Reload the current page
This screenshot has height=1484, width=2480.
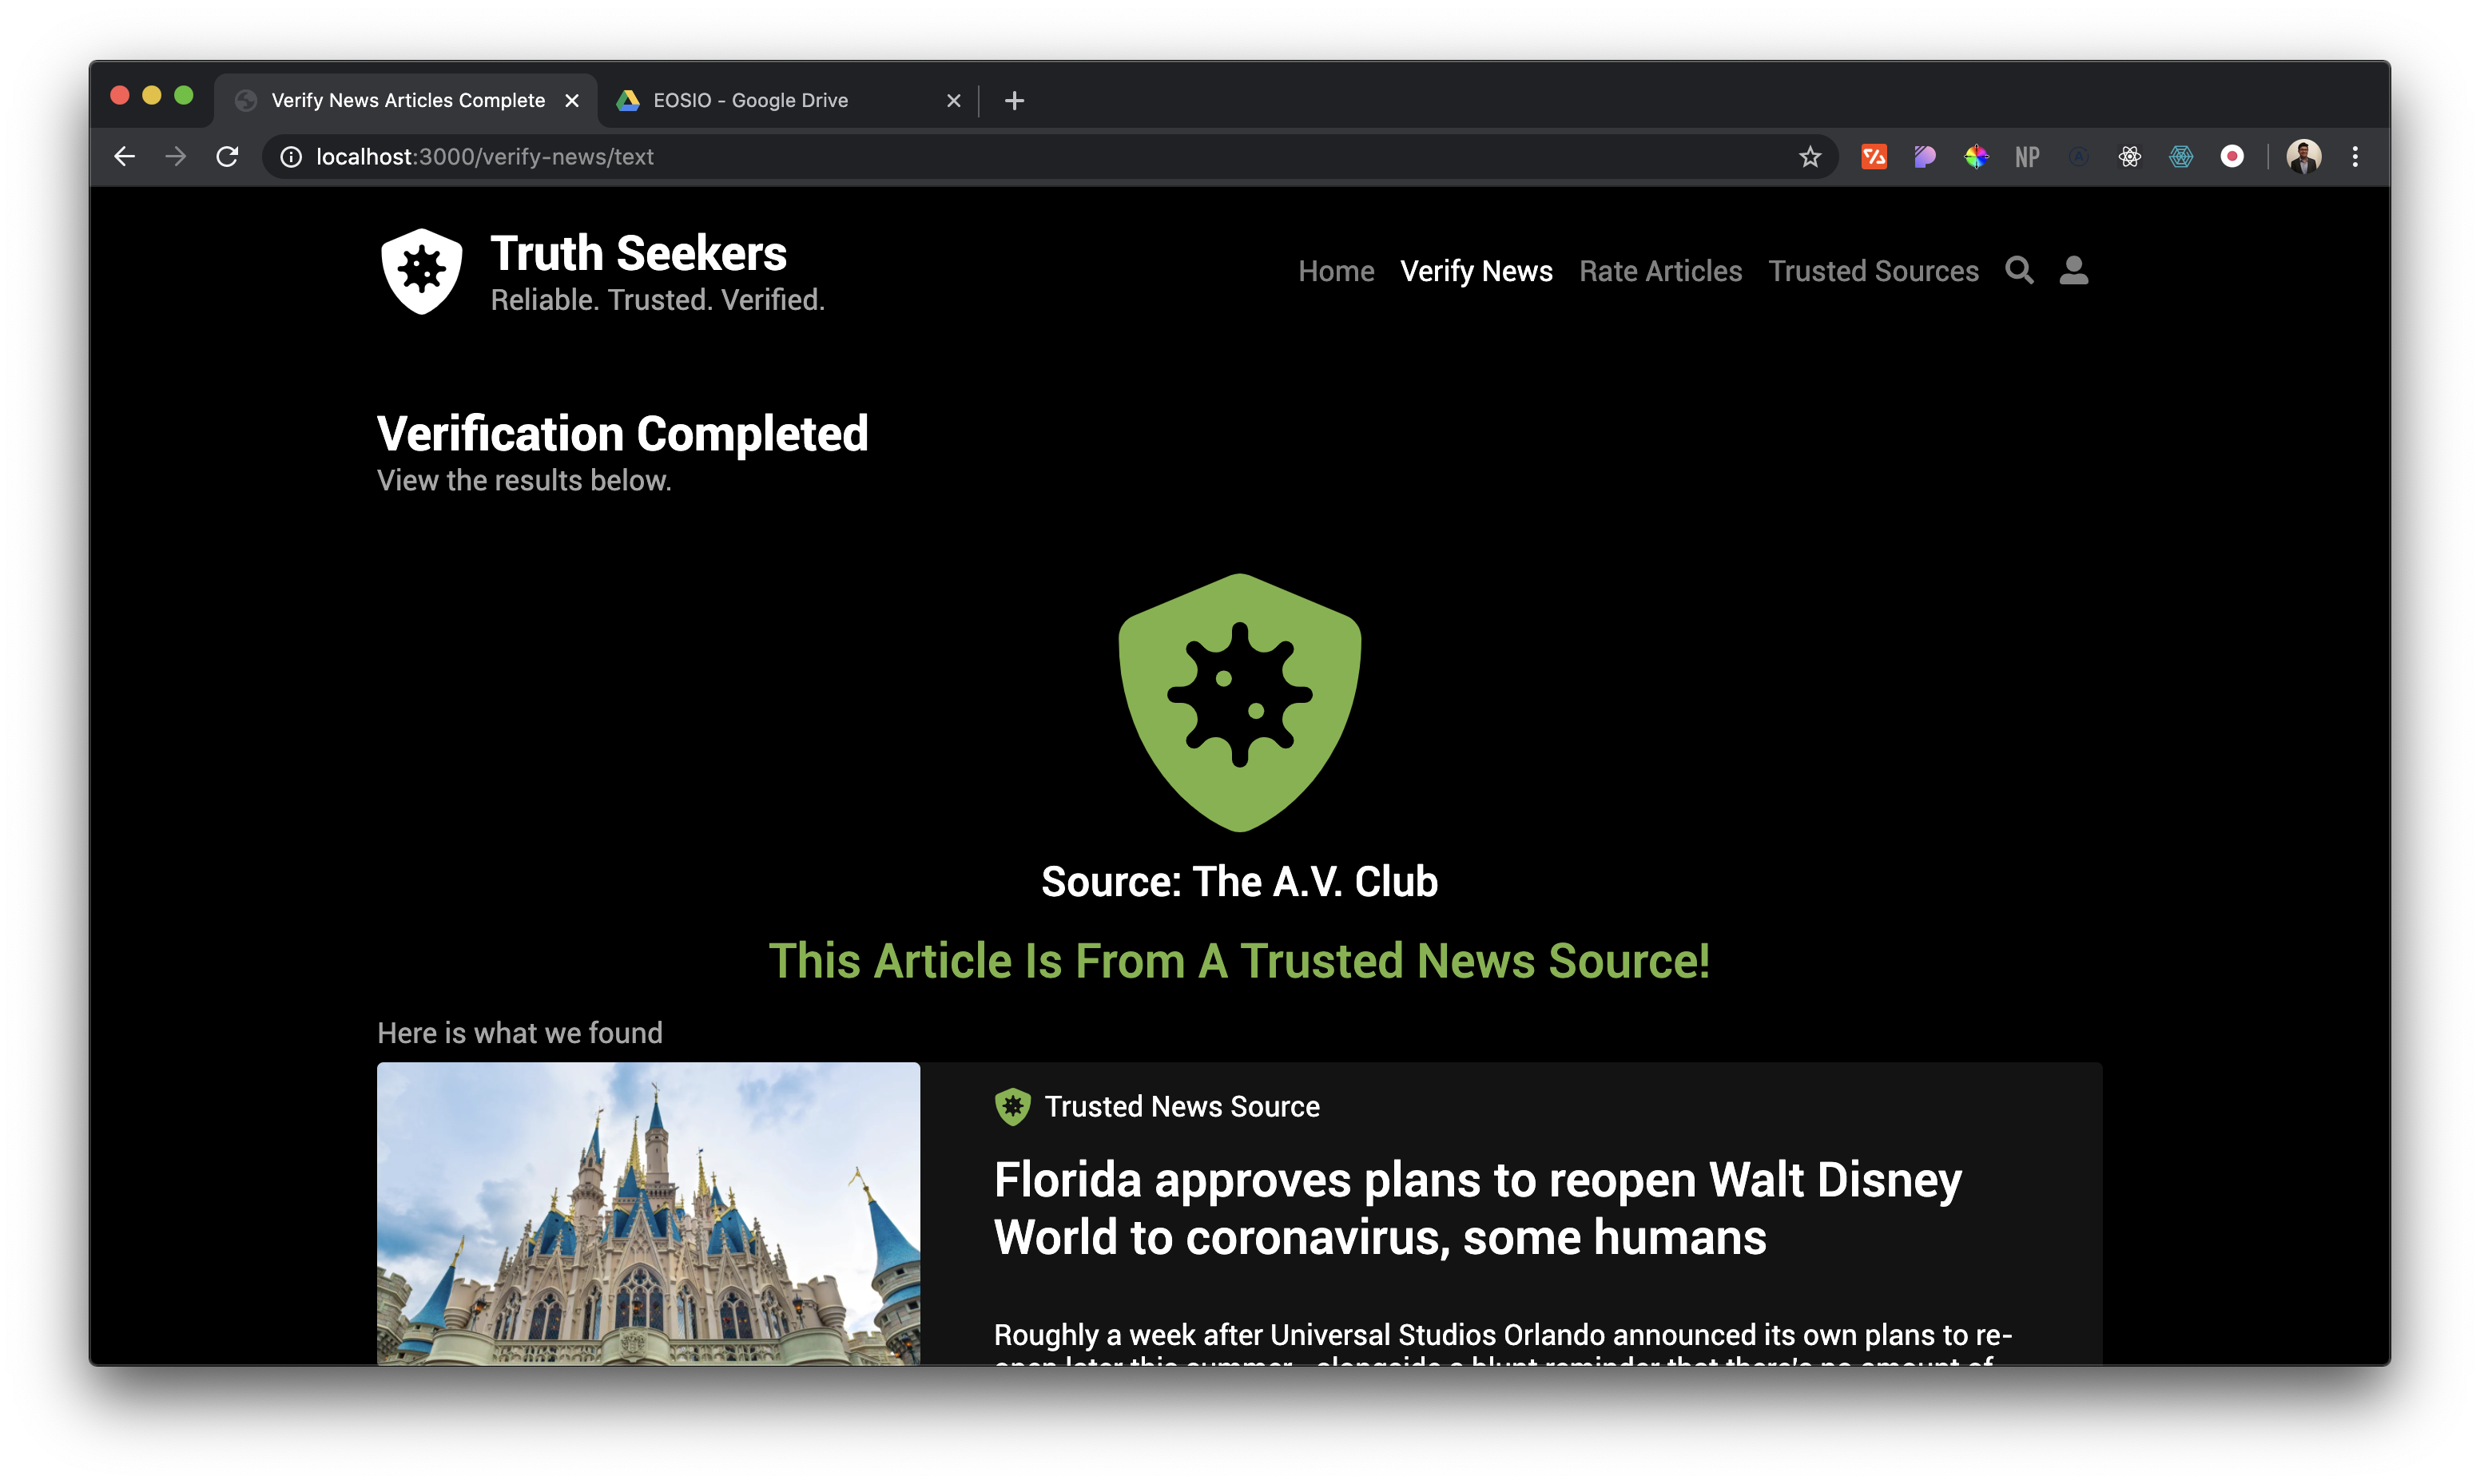pyautogui.click(x=227, y=157)
